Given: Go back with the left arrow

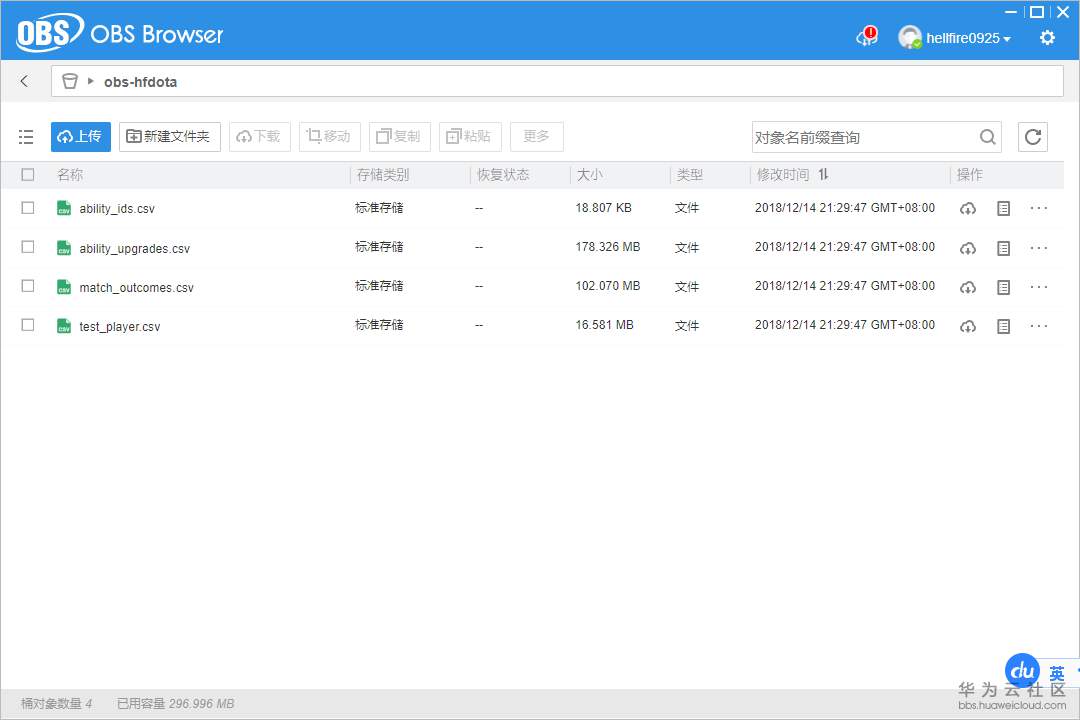Looking at the screenshot, I should click(25, 81).
